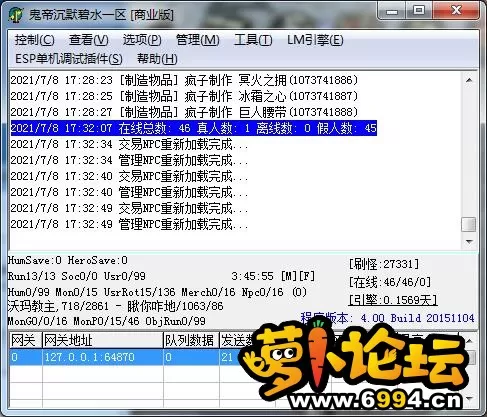Select highlighted log line 在线总数: 46
Viewport: 487px width, 417px height.
pos(194,128)
